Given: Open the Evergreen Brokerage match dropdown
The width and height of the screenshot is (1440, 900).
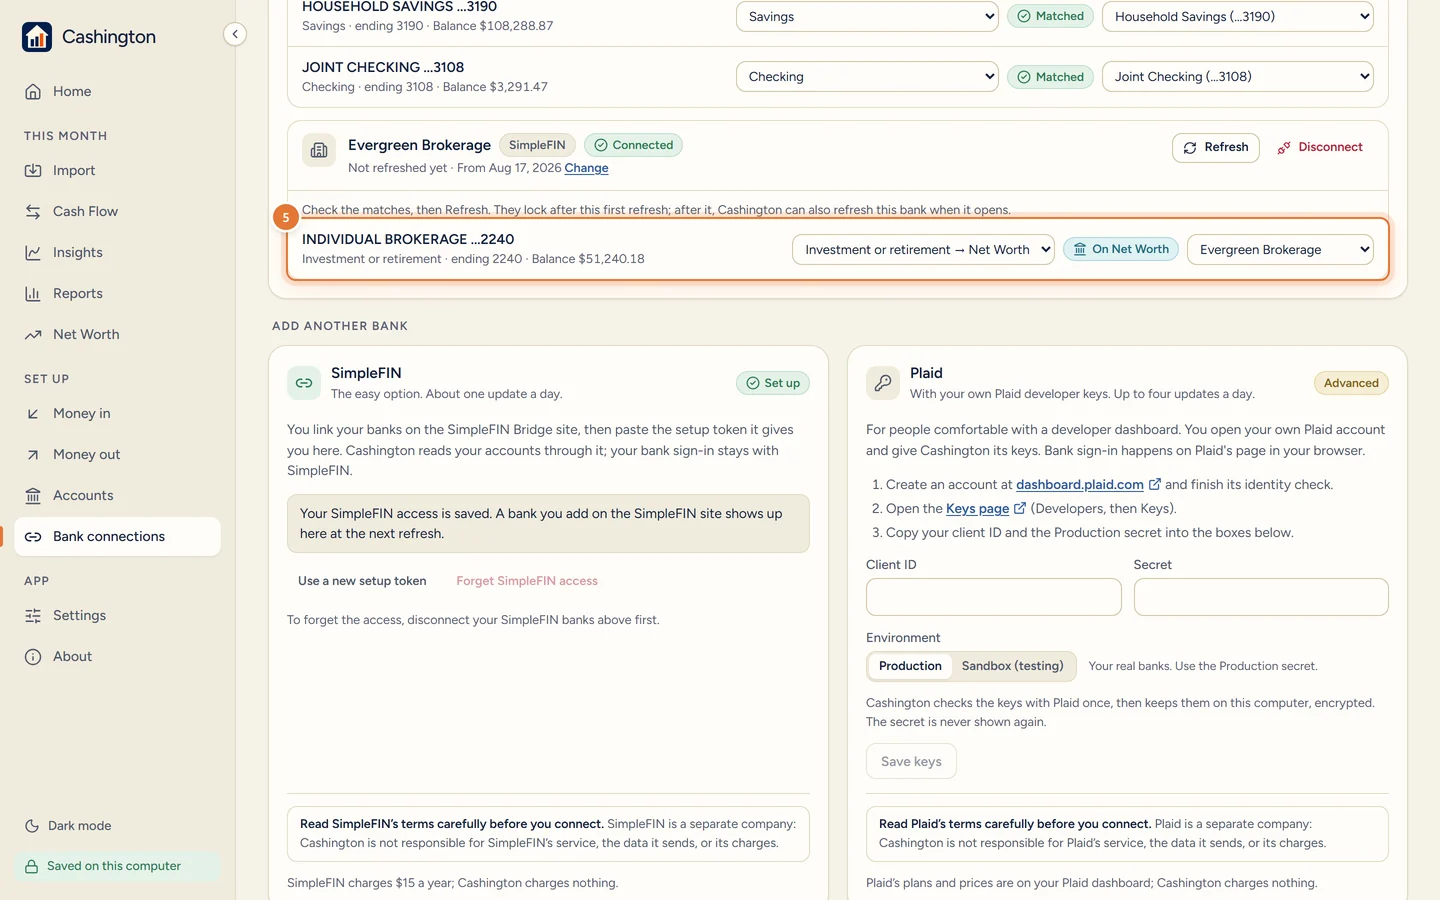Looking at the screenshot, I should pyautogui.click(x=1280, y=250).
